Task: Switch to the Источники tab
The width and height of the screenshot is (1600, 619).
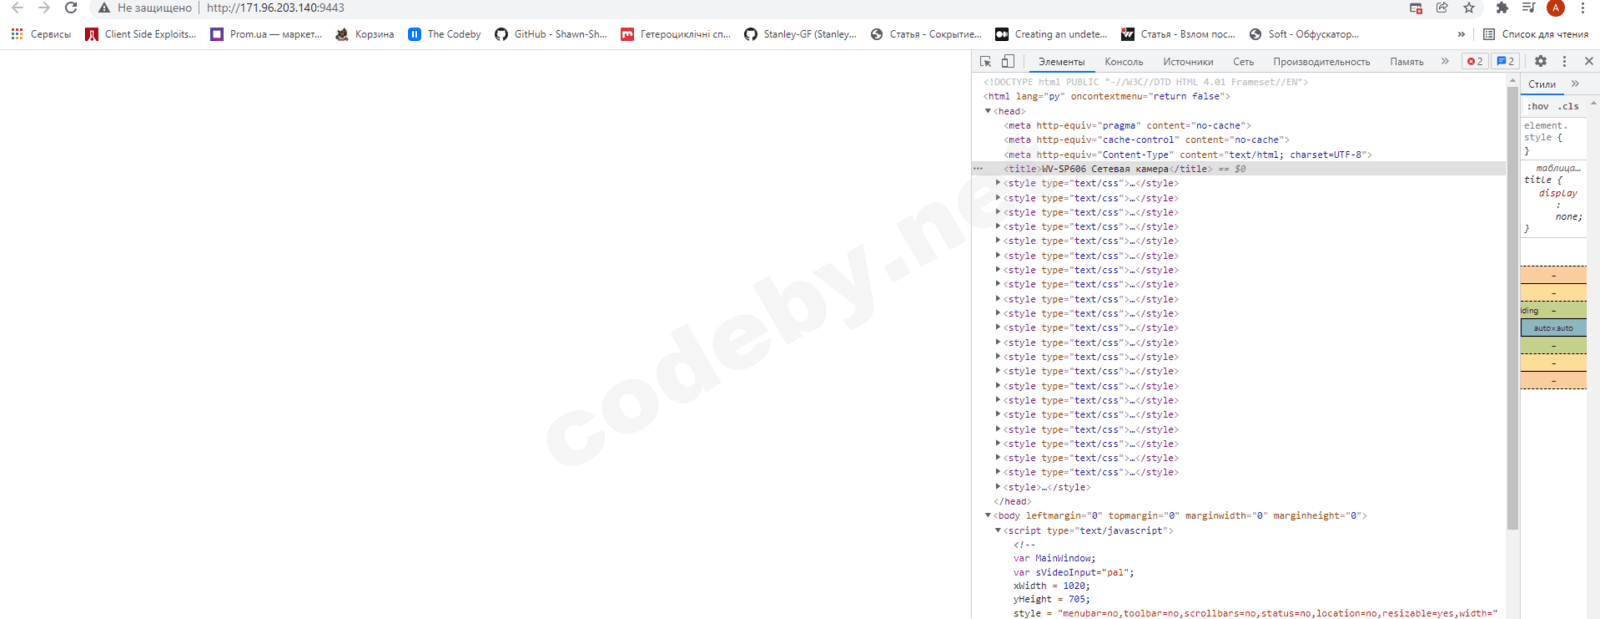Action: pos(1188,62)
